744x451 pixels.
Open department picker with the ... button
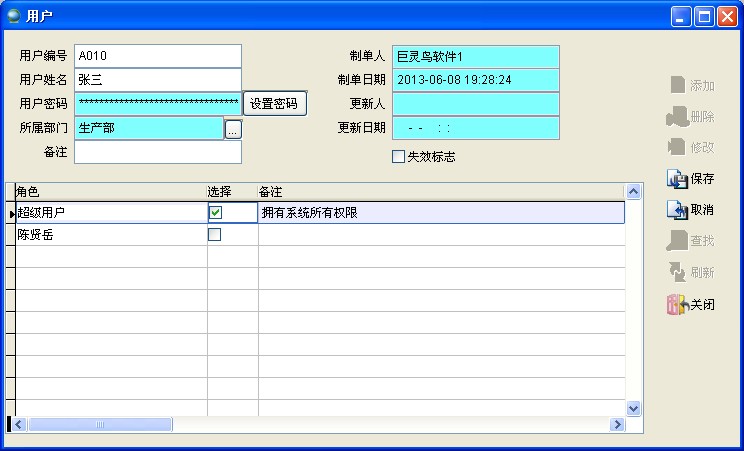[233, 128]
